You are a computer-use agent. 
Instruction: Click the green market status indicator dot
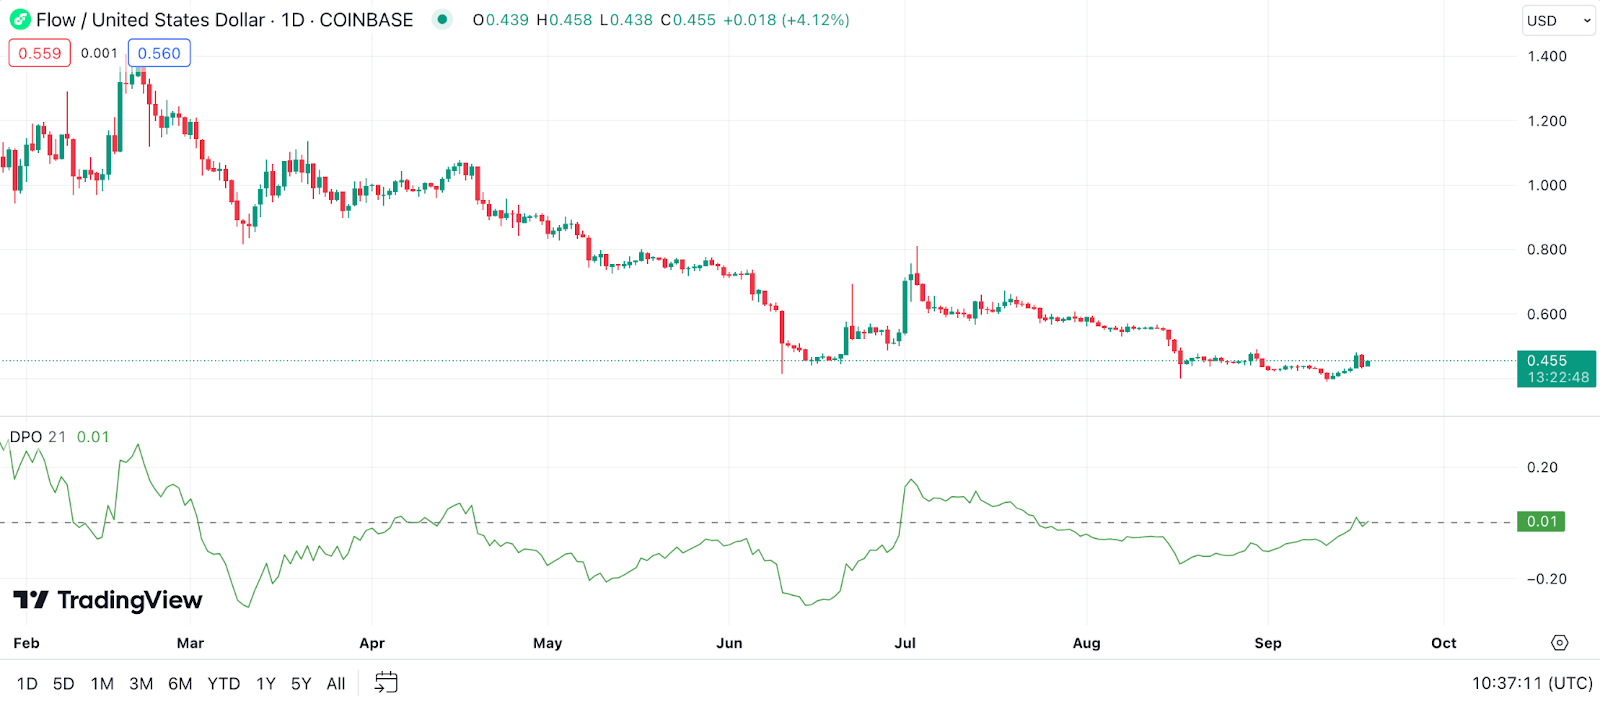[x=442, y=20]
